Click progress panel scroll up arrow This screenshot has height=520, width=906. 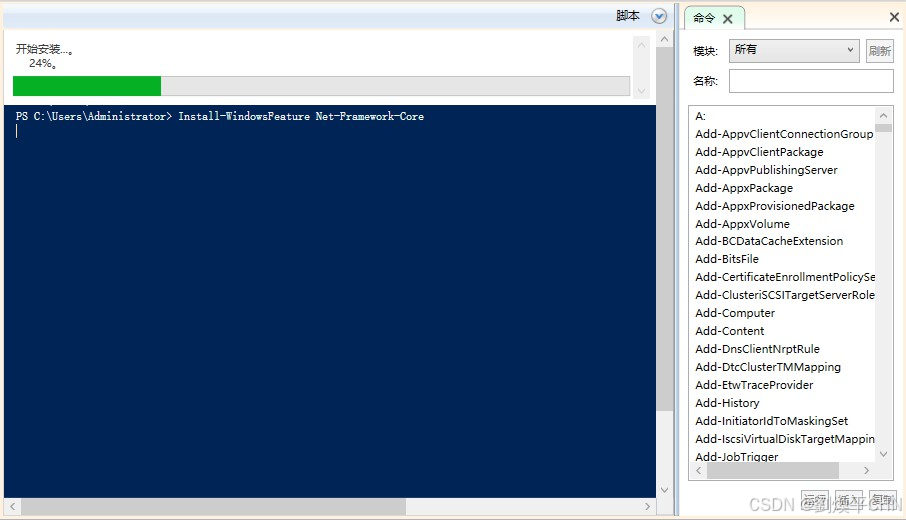(x=641, y=45)
